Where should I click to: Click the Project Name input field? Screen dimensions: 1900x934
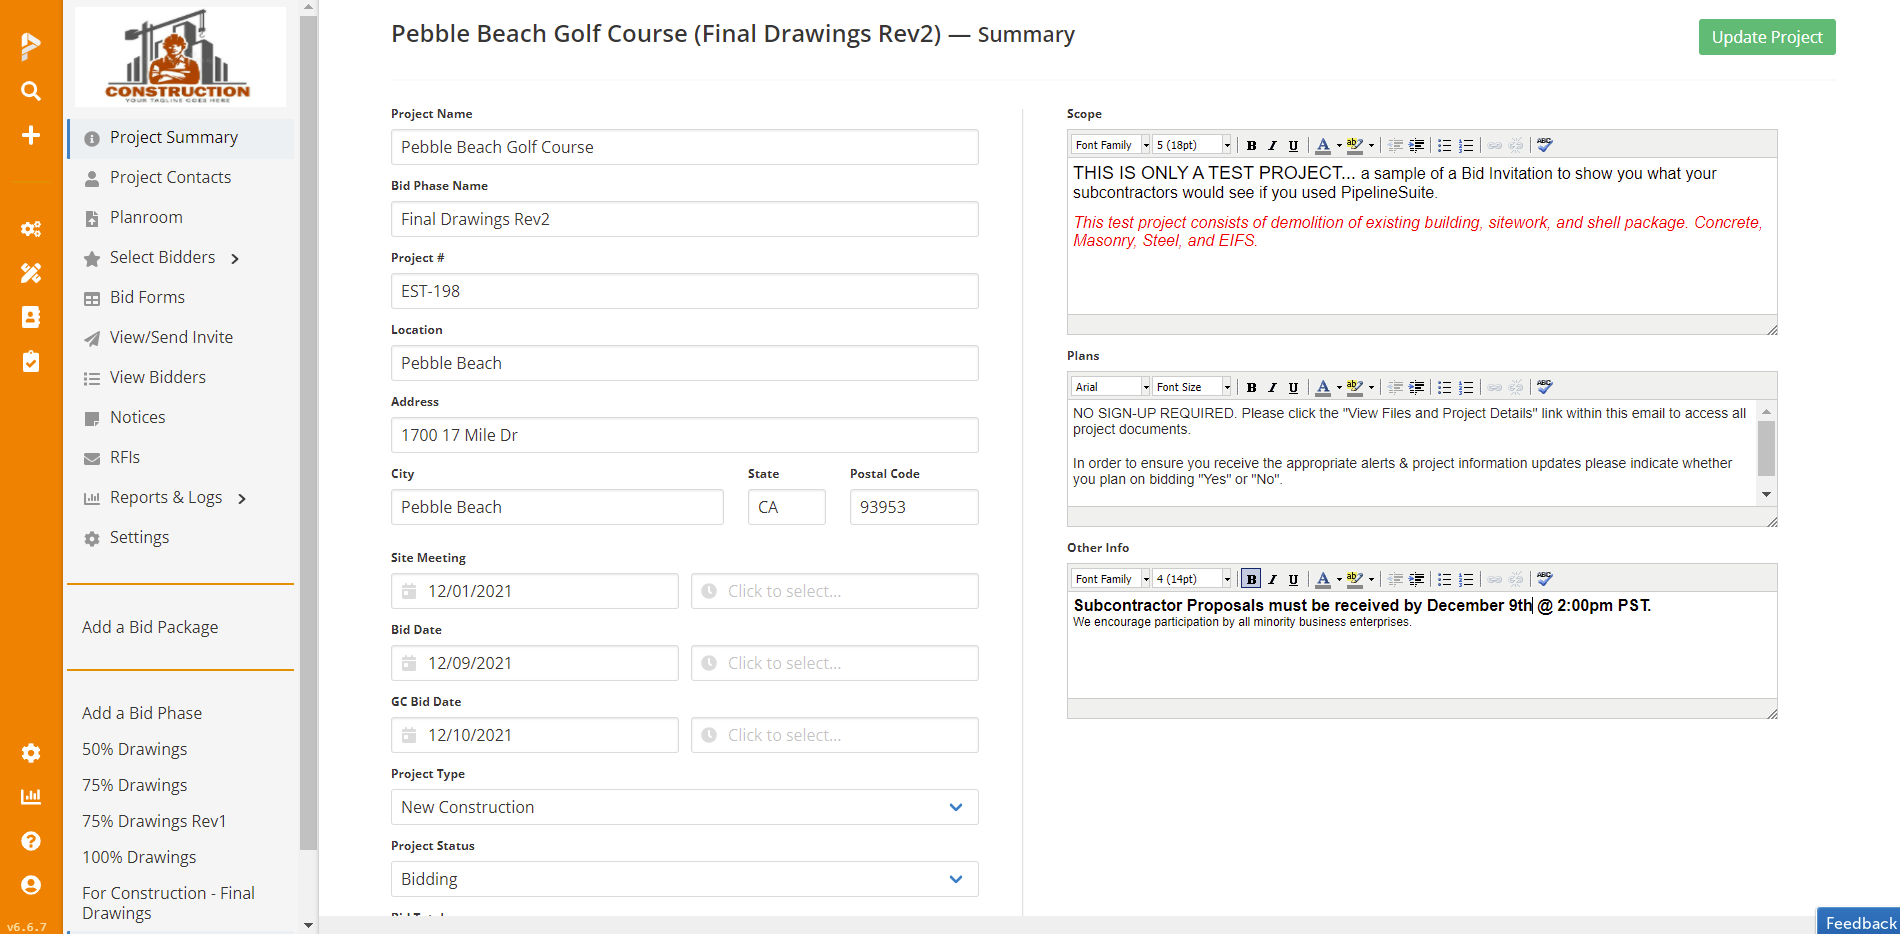pos(684,147)
